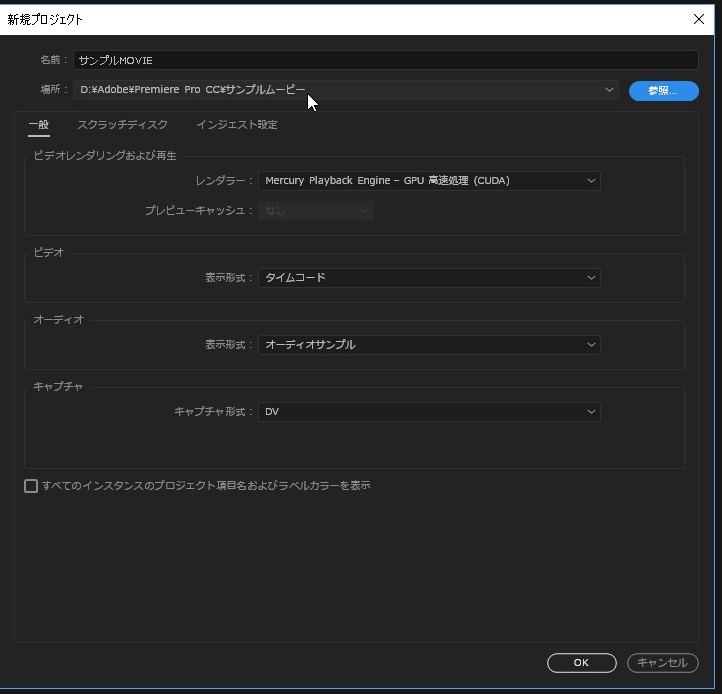Click the 場所 label beside the path
722x694 pixels.
point(52,90)
